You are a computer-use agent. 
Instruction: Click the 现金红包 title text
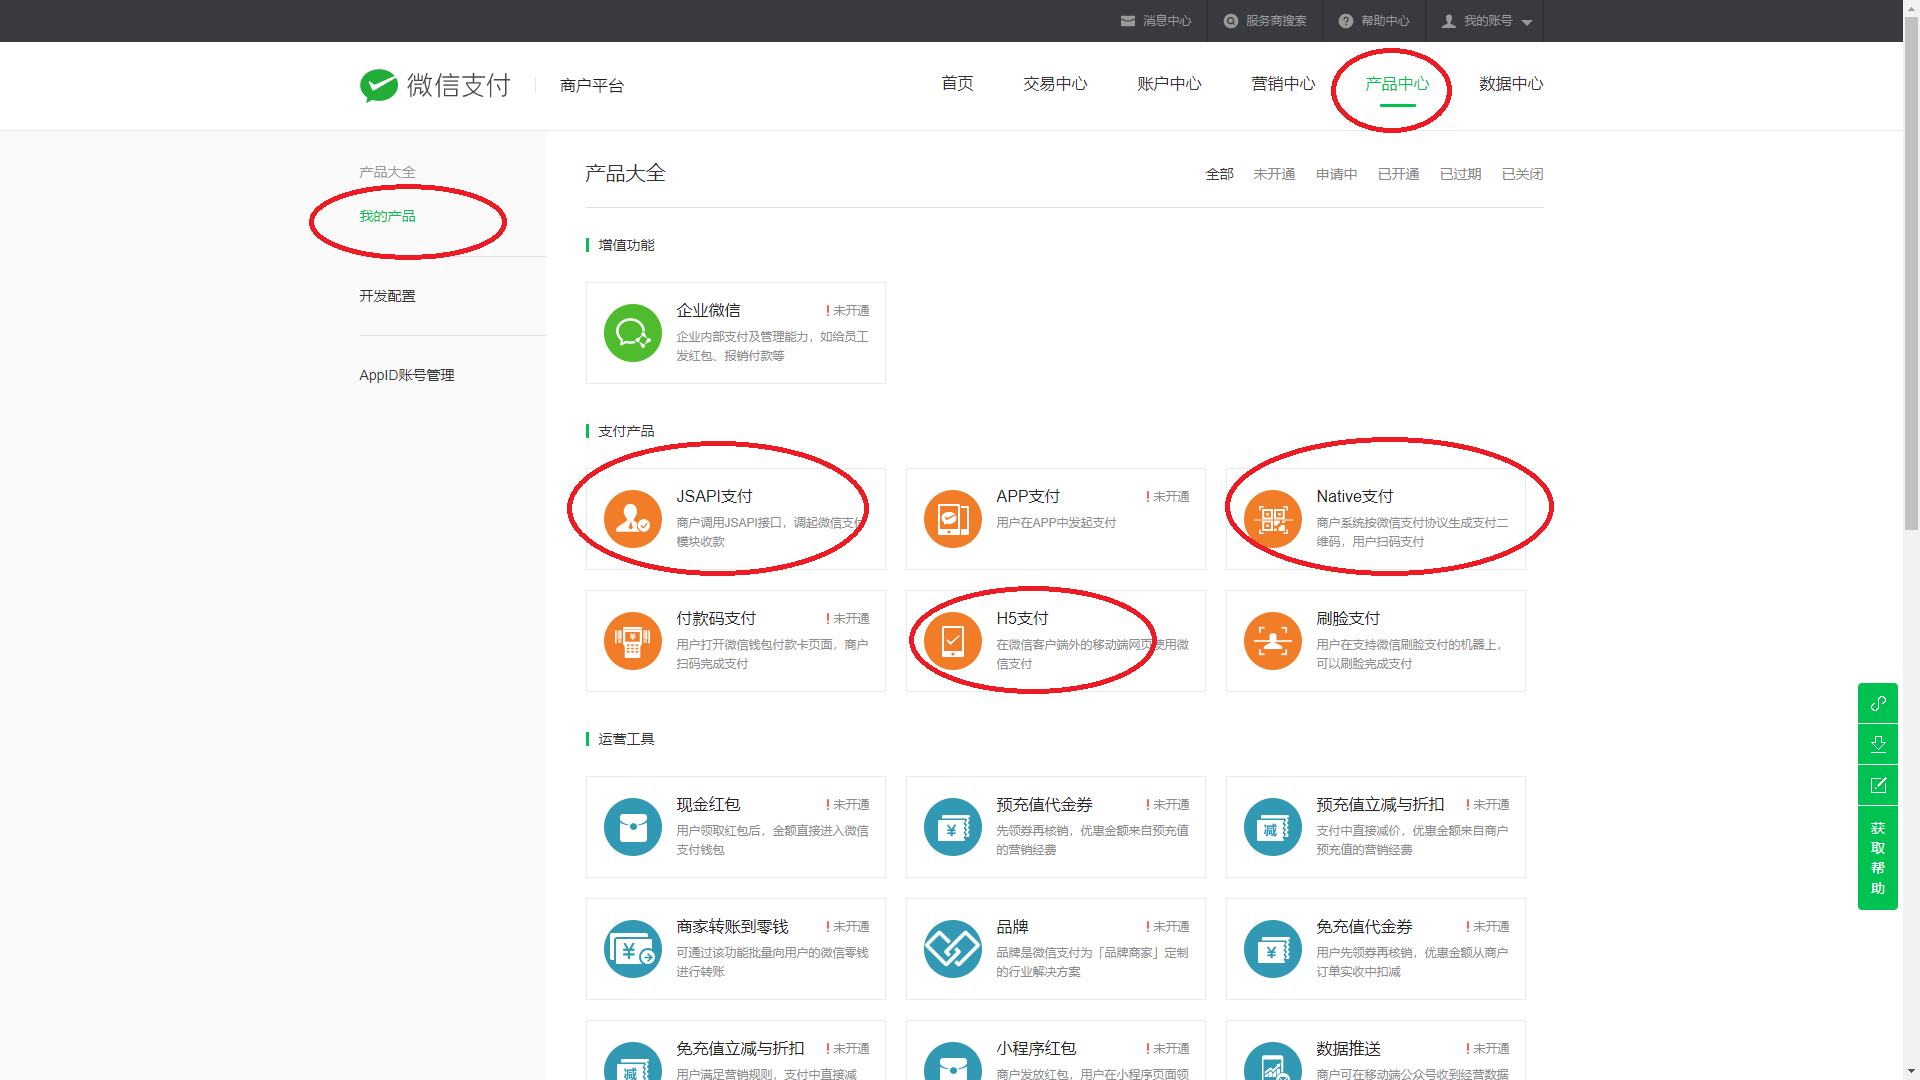[x=708, y=804]
